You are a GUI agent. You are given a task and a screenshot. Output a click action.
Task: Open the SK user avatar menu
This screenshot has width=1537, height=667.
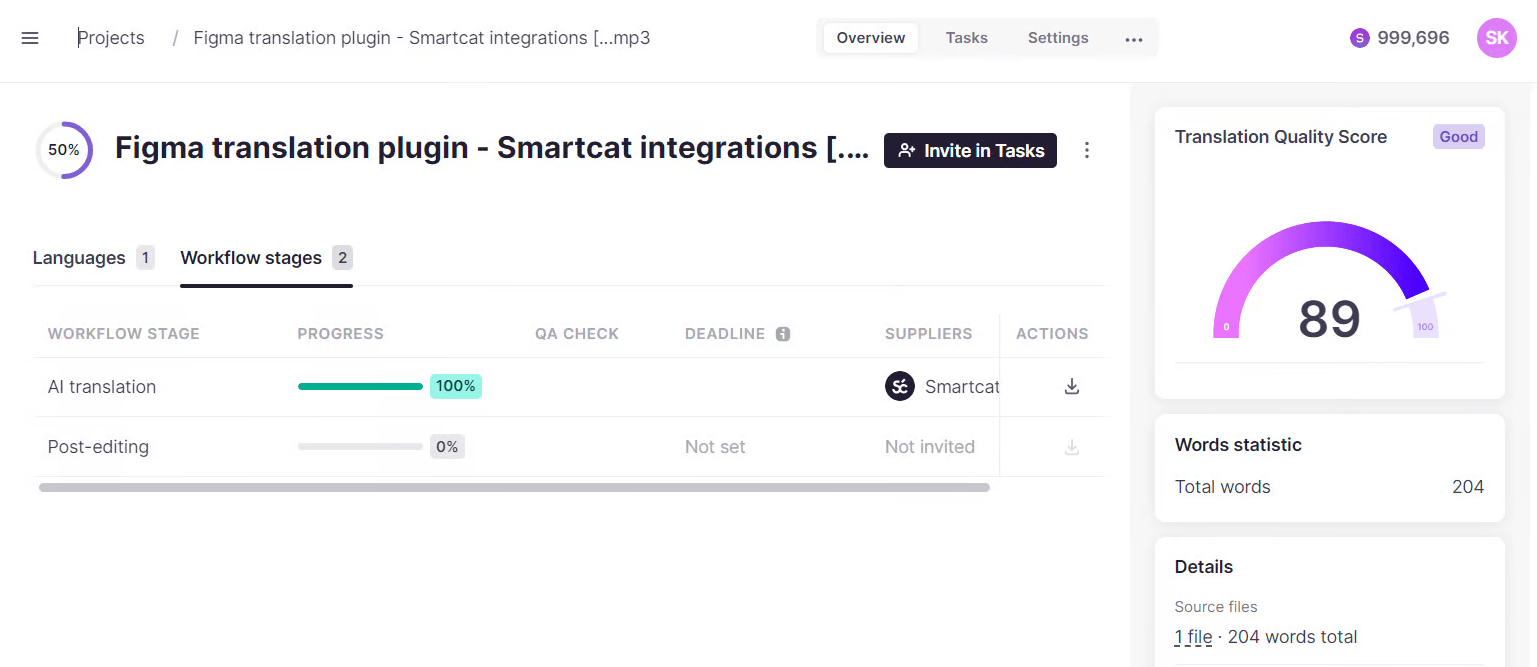1496,38
